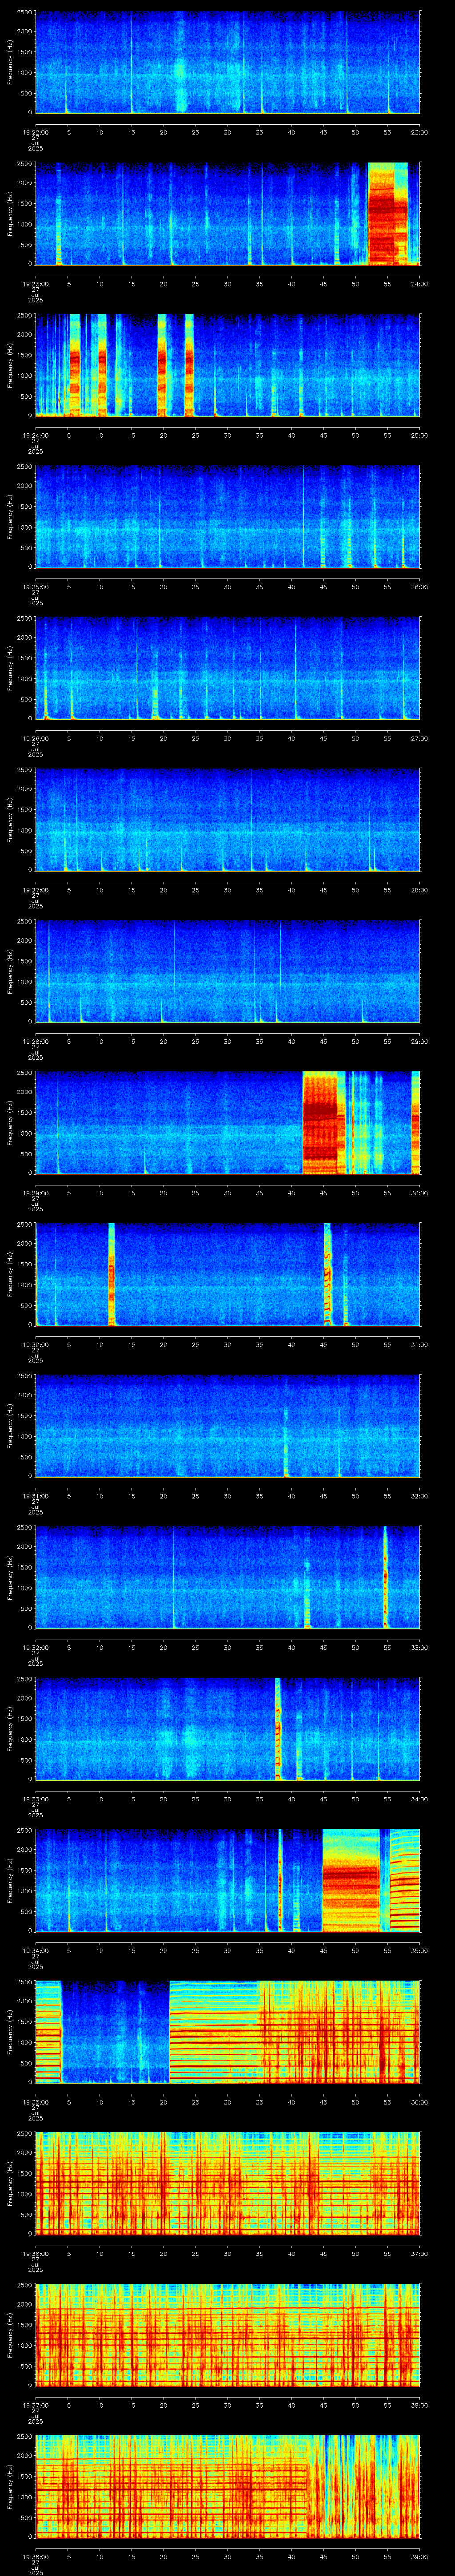Click the 19:22:00 start time label
Screen dimensions: 455x2576
coord(35,132)
